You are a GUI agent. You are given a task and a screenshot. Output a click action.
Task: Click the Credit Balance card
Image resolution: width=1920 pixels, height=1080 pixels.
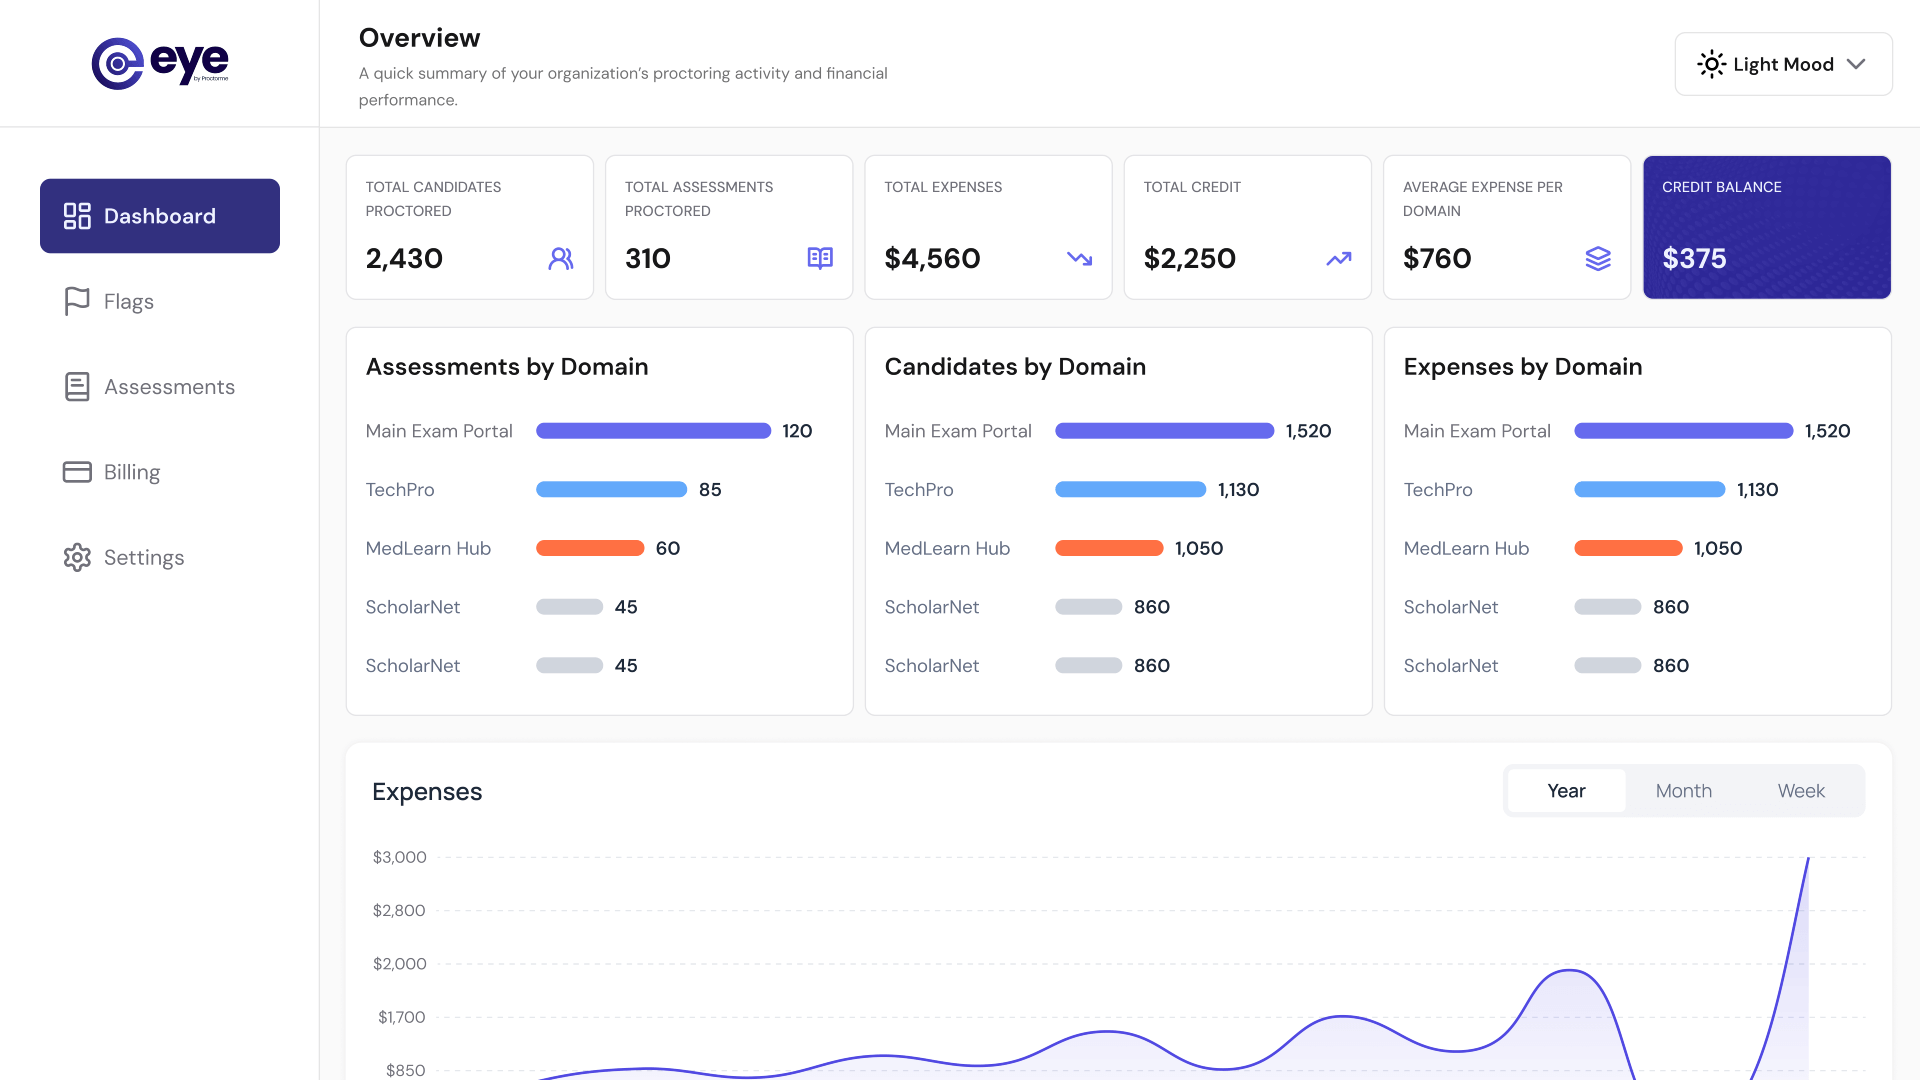[x=1766, y=227]
